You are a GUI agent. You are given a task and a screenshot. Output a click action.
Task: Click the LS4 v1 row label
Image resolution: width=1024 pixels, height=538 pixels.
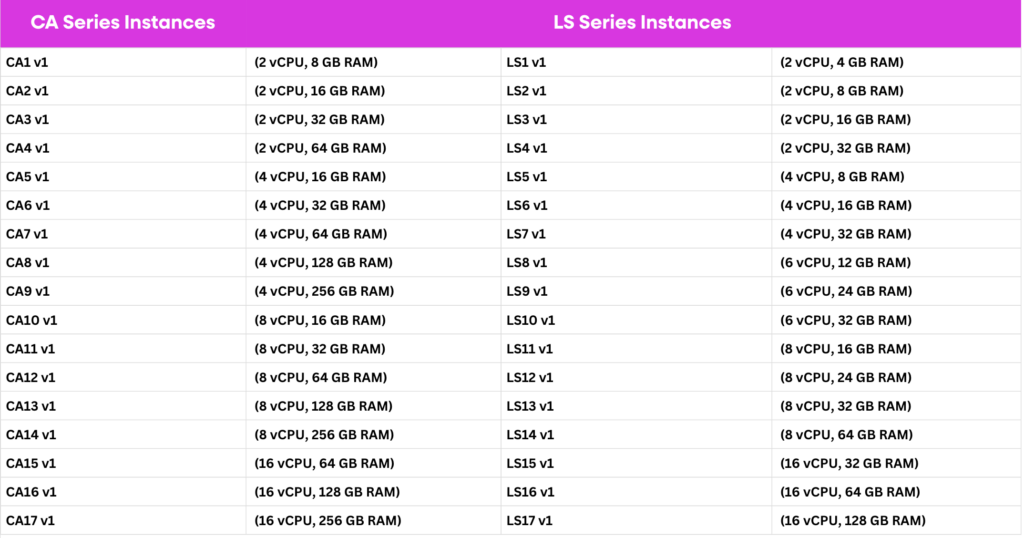(x=526, y=148)
